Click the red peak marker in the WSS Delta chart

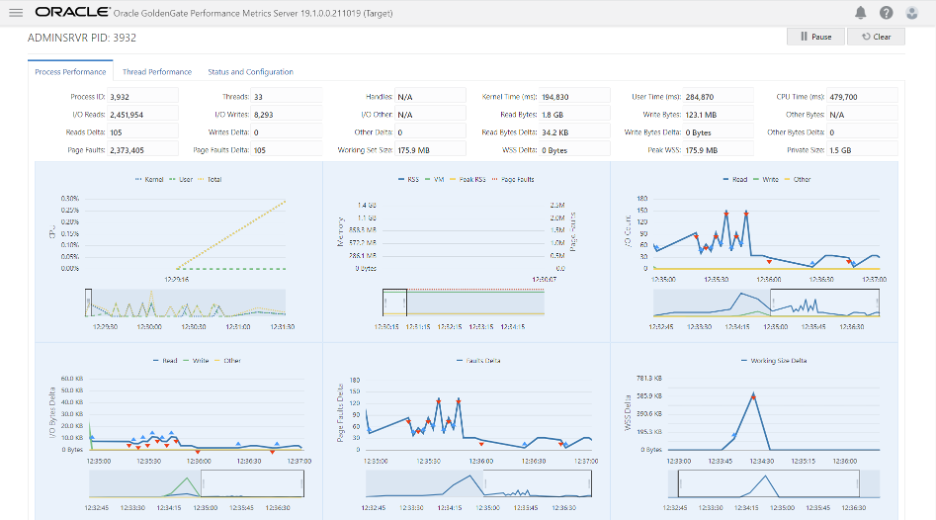click(x=753, y=397)
